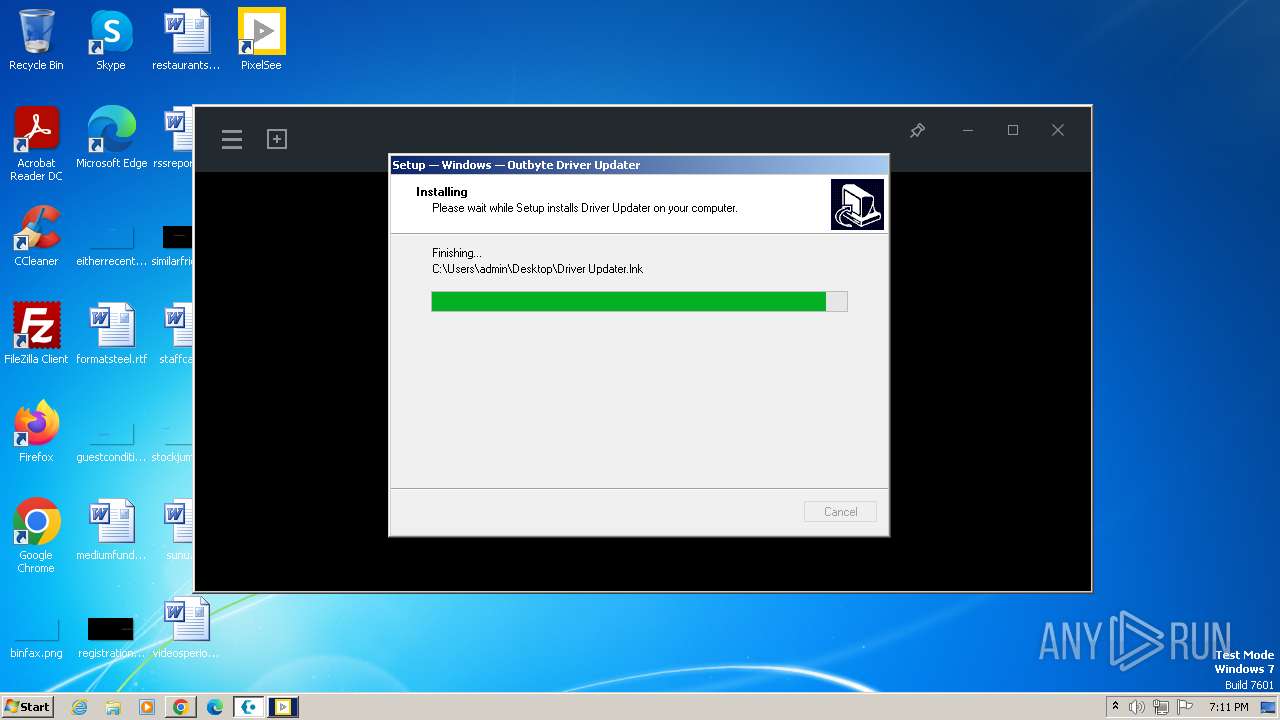Select the restaurants Word document on desktop

[186, 40]
